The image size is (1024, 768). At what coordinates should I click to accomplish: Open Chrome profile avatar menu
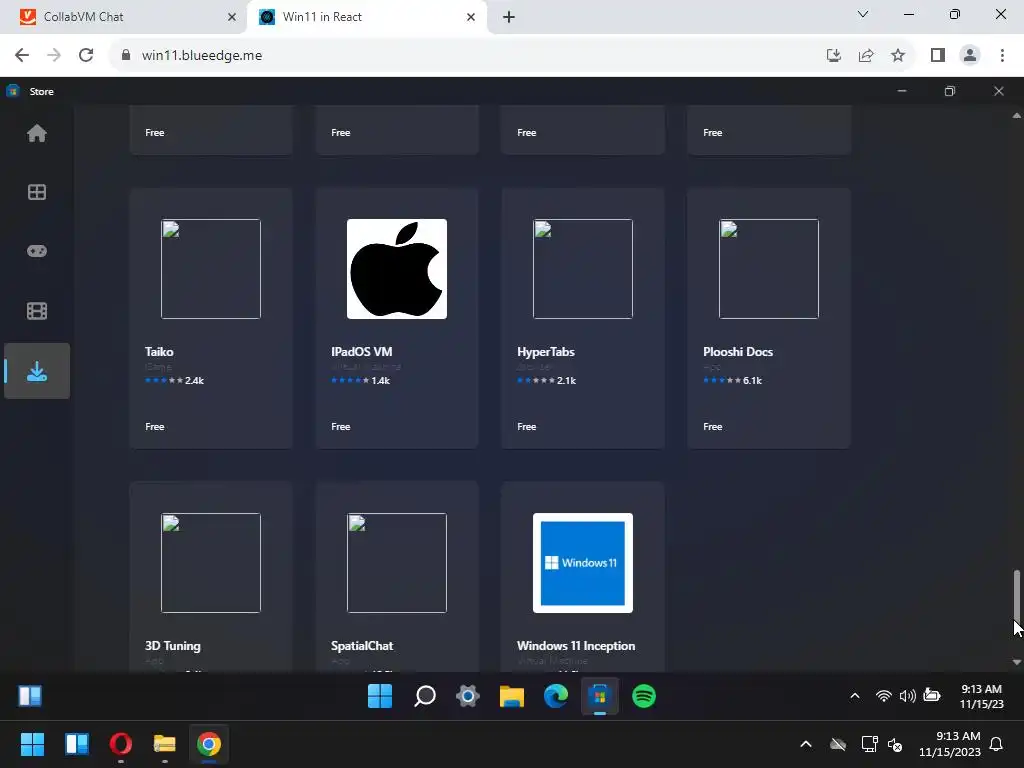coord(970,55)
